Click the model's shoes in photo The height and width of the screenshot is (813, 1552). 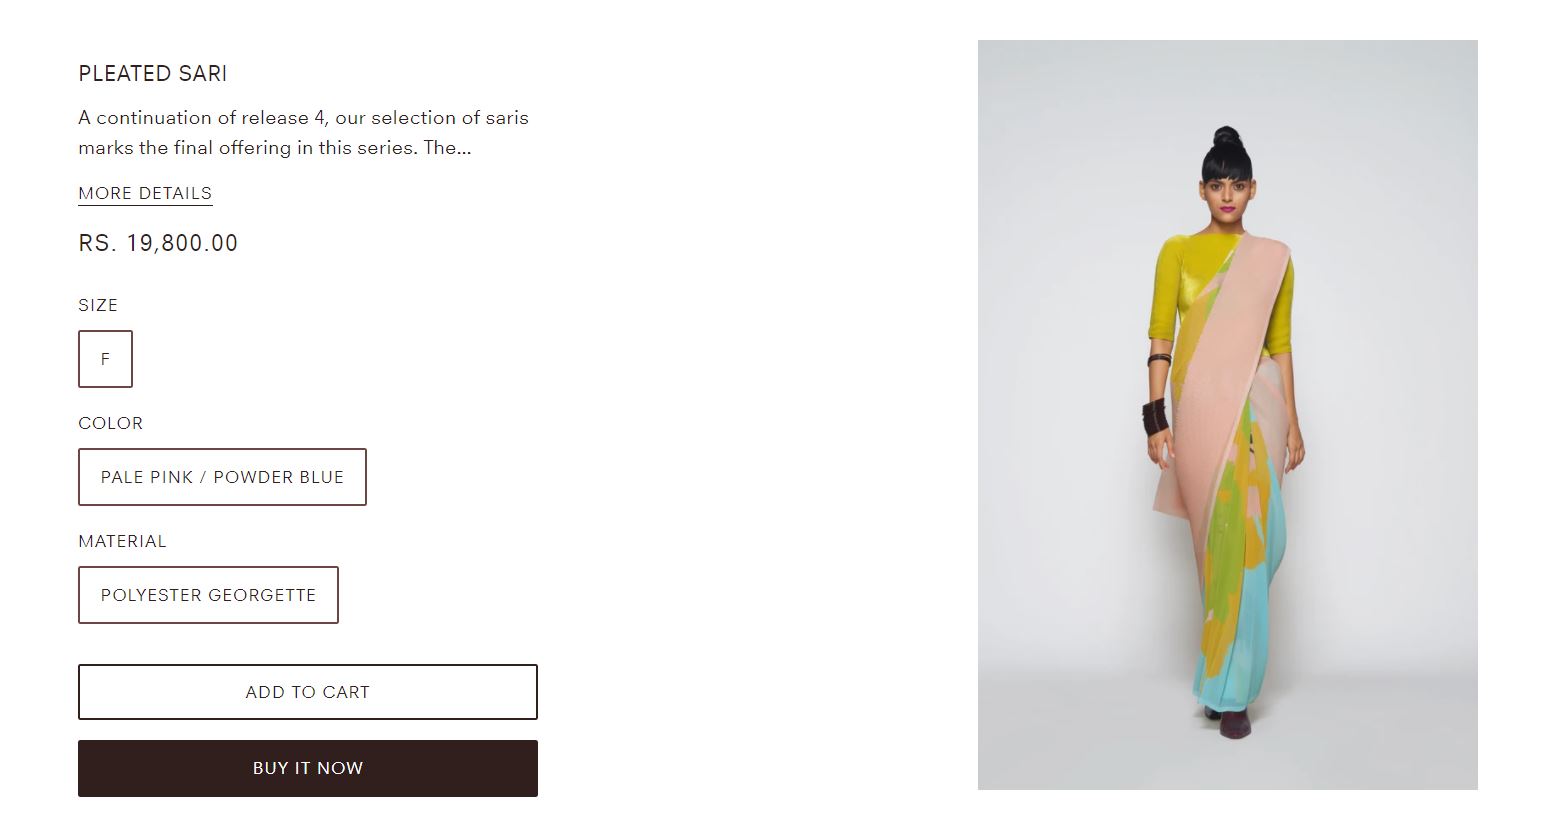1232,722
